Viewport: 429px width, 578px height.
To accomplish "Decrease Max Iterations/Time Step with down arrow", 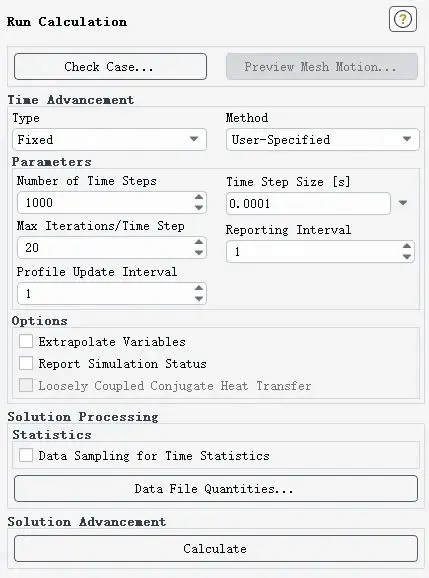I will pyautogui.click(x=199, y=253).
